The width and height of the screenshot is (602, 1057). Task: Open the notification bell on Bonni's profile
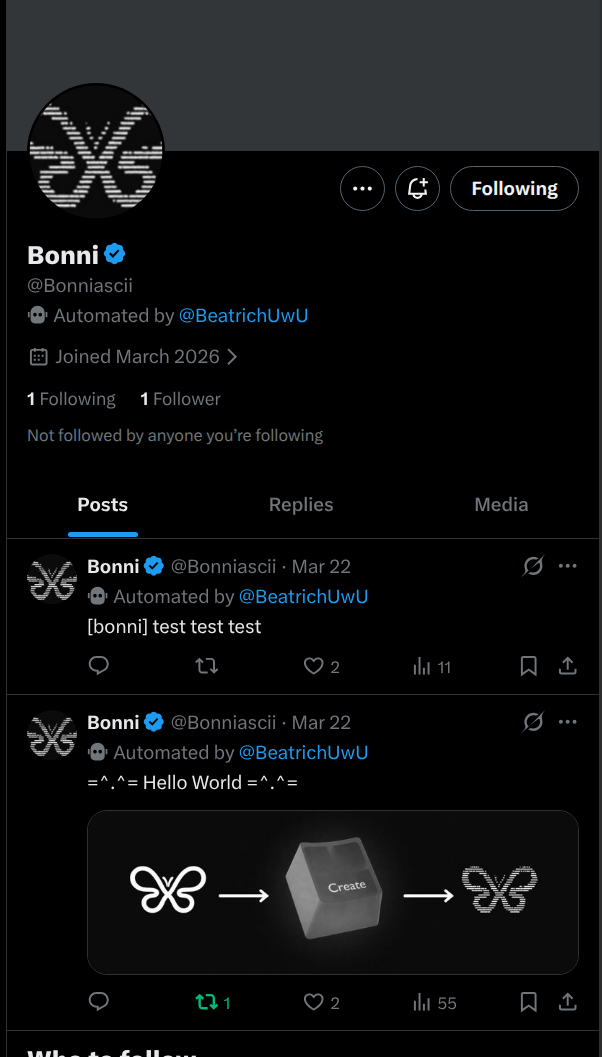click(417, 188)
